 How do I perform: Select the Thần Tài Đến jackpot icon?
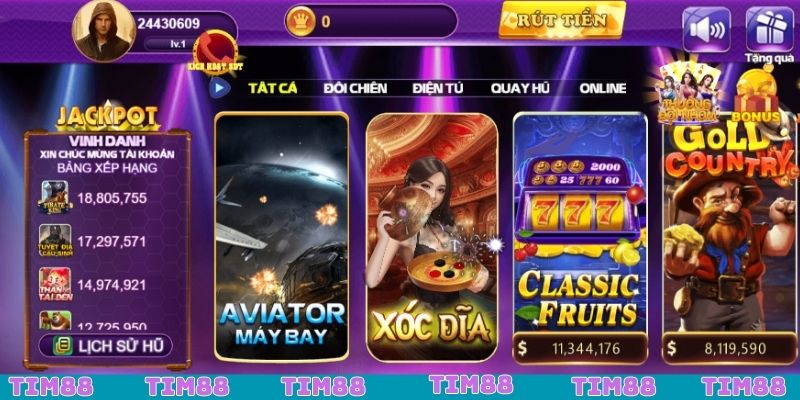tap(56, 284)
